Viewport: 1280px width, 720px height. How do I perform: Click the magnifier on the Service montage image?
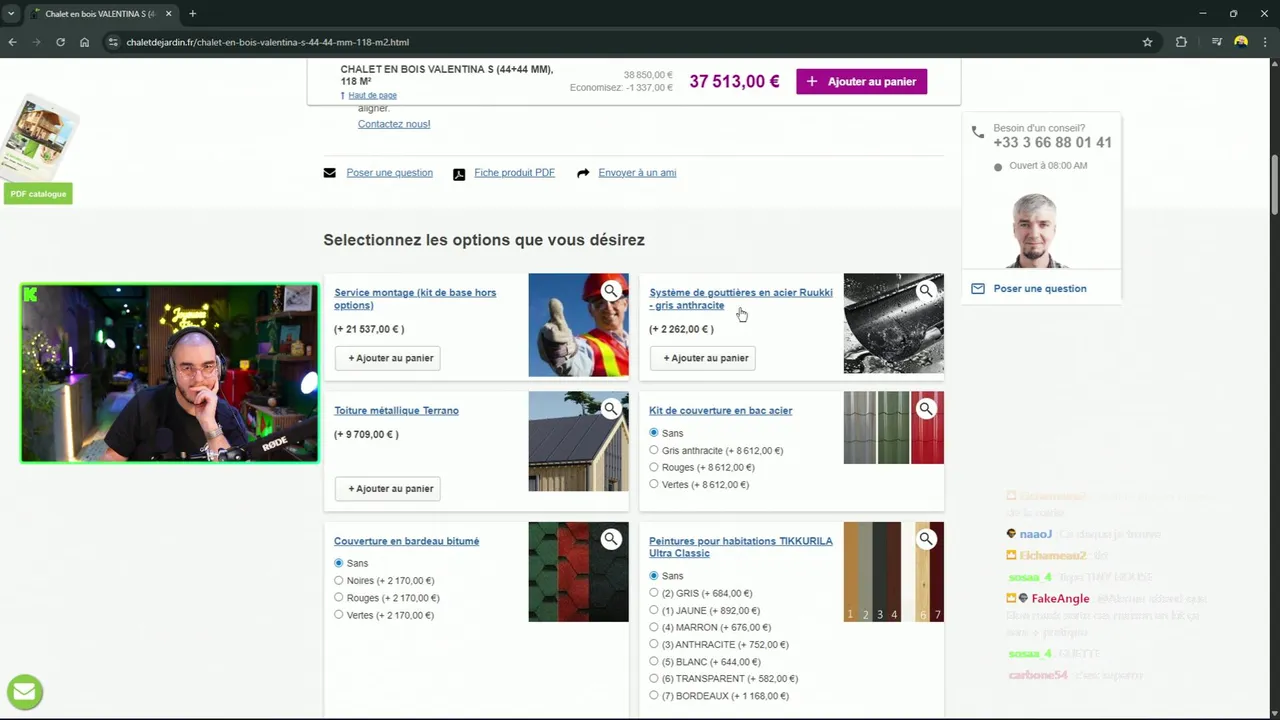click(610, 291)
